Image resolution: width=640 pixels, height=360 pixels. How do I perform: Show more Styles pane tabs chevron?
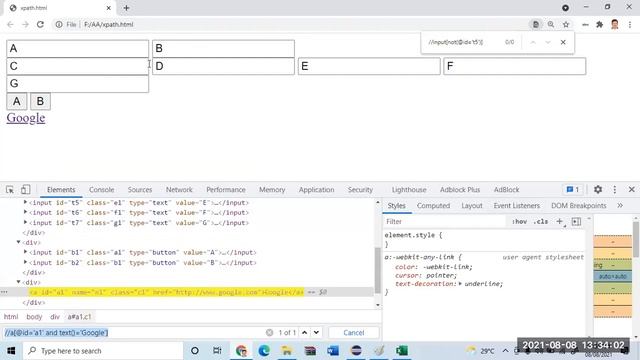[x=620, y=205]
